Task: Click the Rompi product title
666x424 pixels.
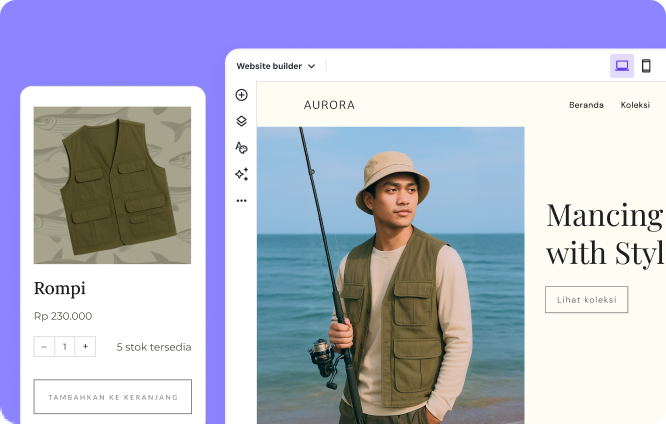Action: coord(60,288)
